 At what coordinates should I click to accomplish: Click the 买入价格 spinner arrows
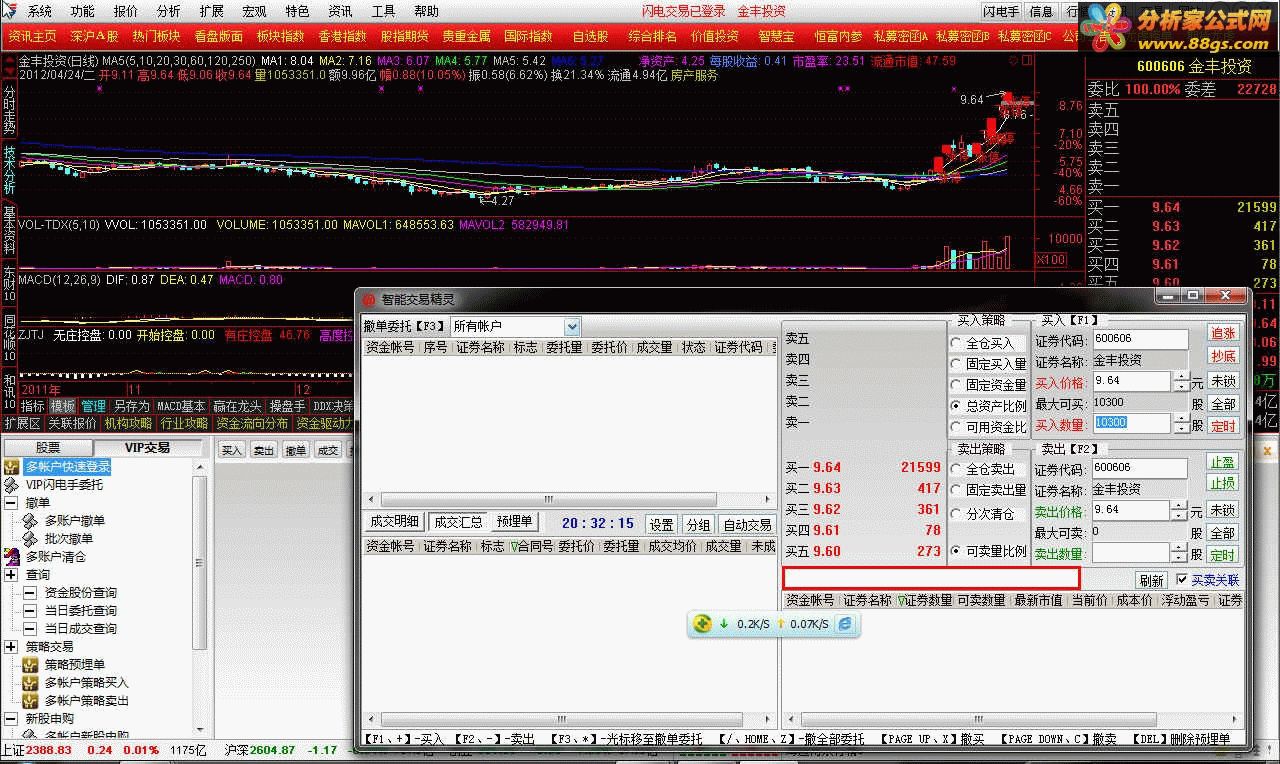pos(1181,382)
